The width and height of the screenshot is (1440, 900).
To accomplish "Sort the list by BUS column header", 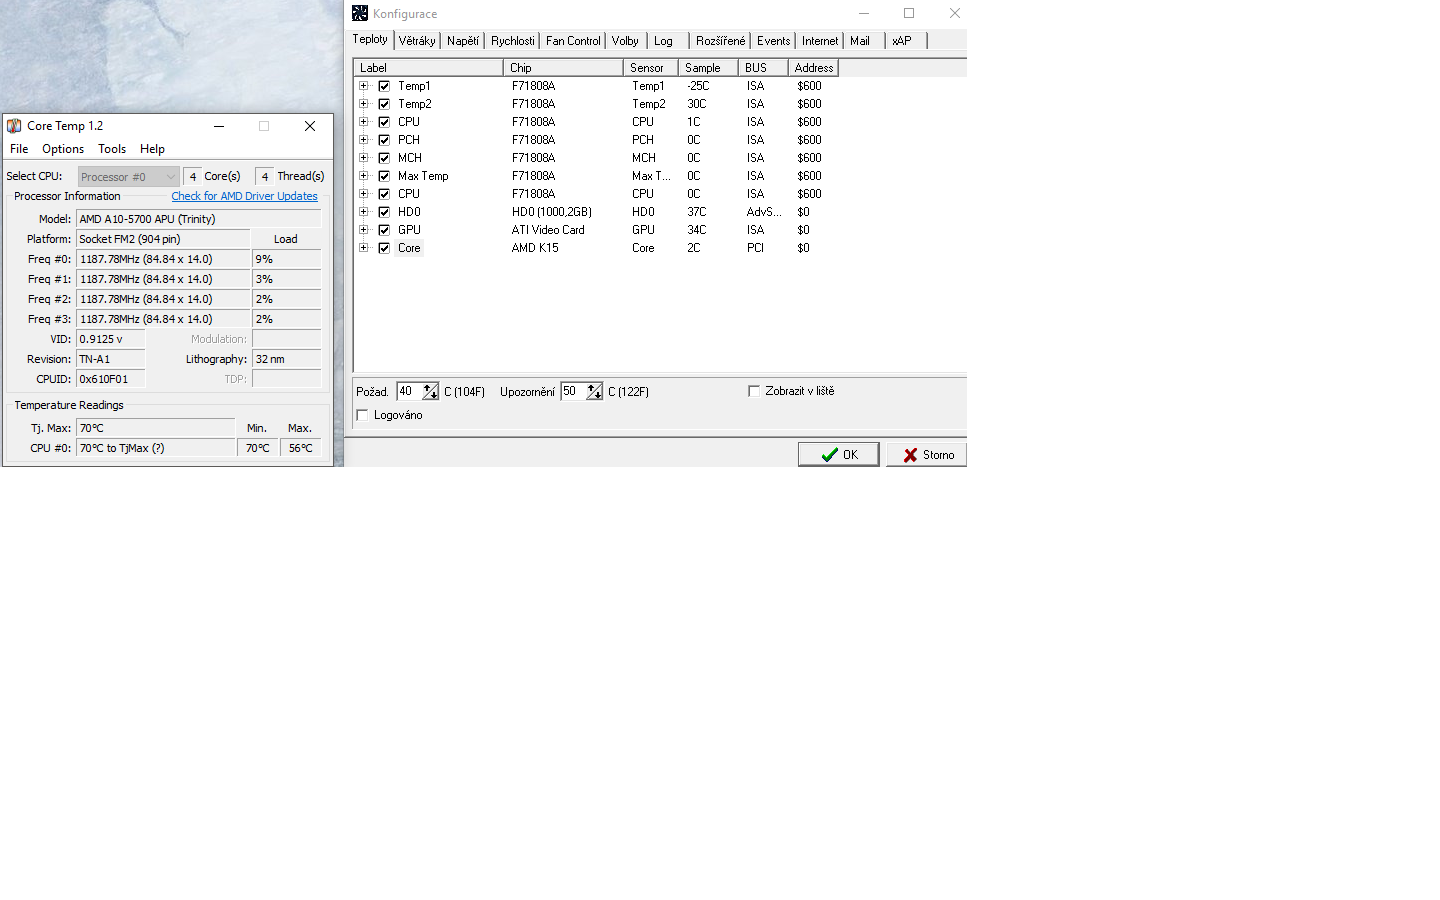I will coord(763,68).
